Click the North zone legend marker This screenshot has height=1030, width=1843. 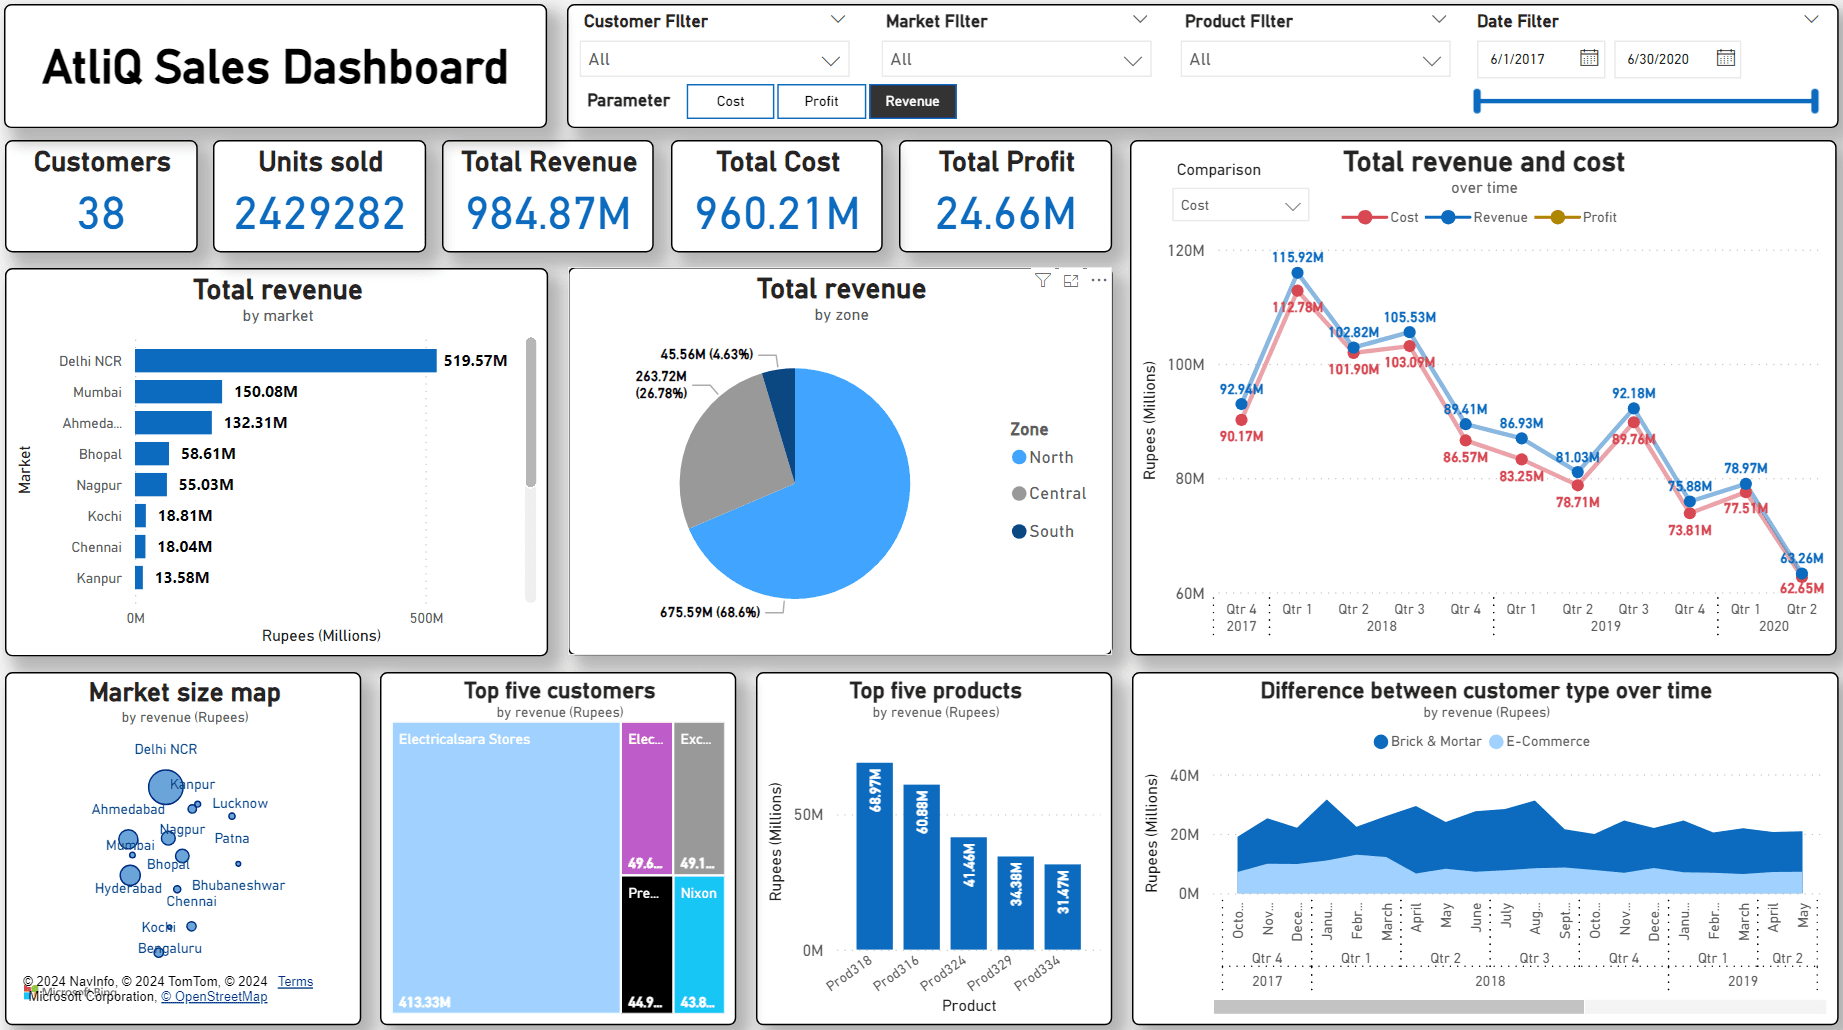1019,457
